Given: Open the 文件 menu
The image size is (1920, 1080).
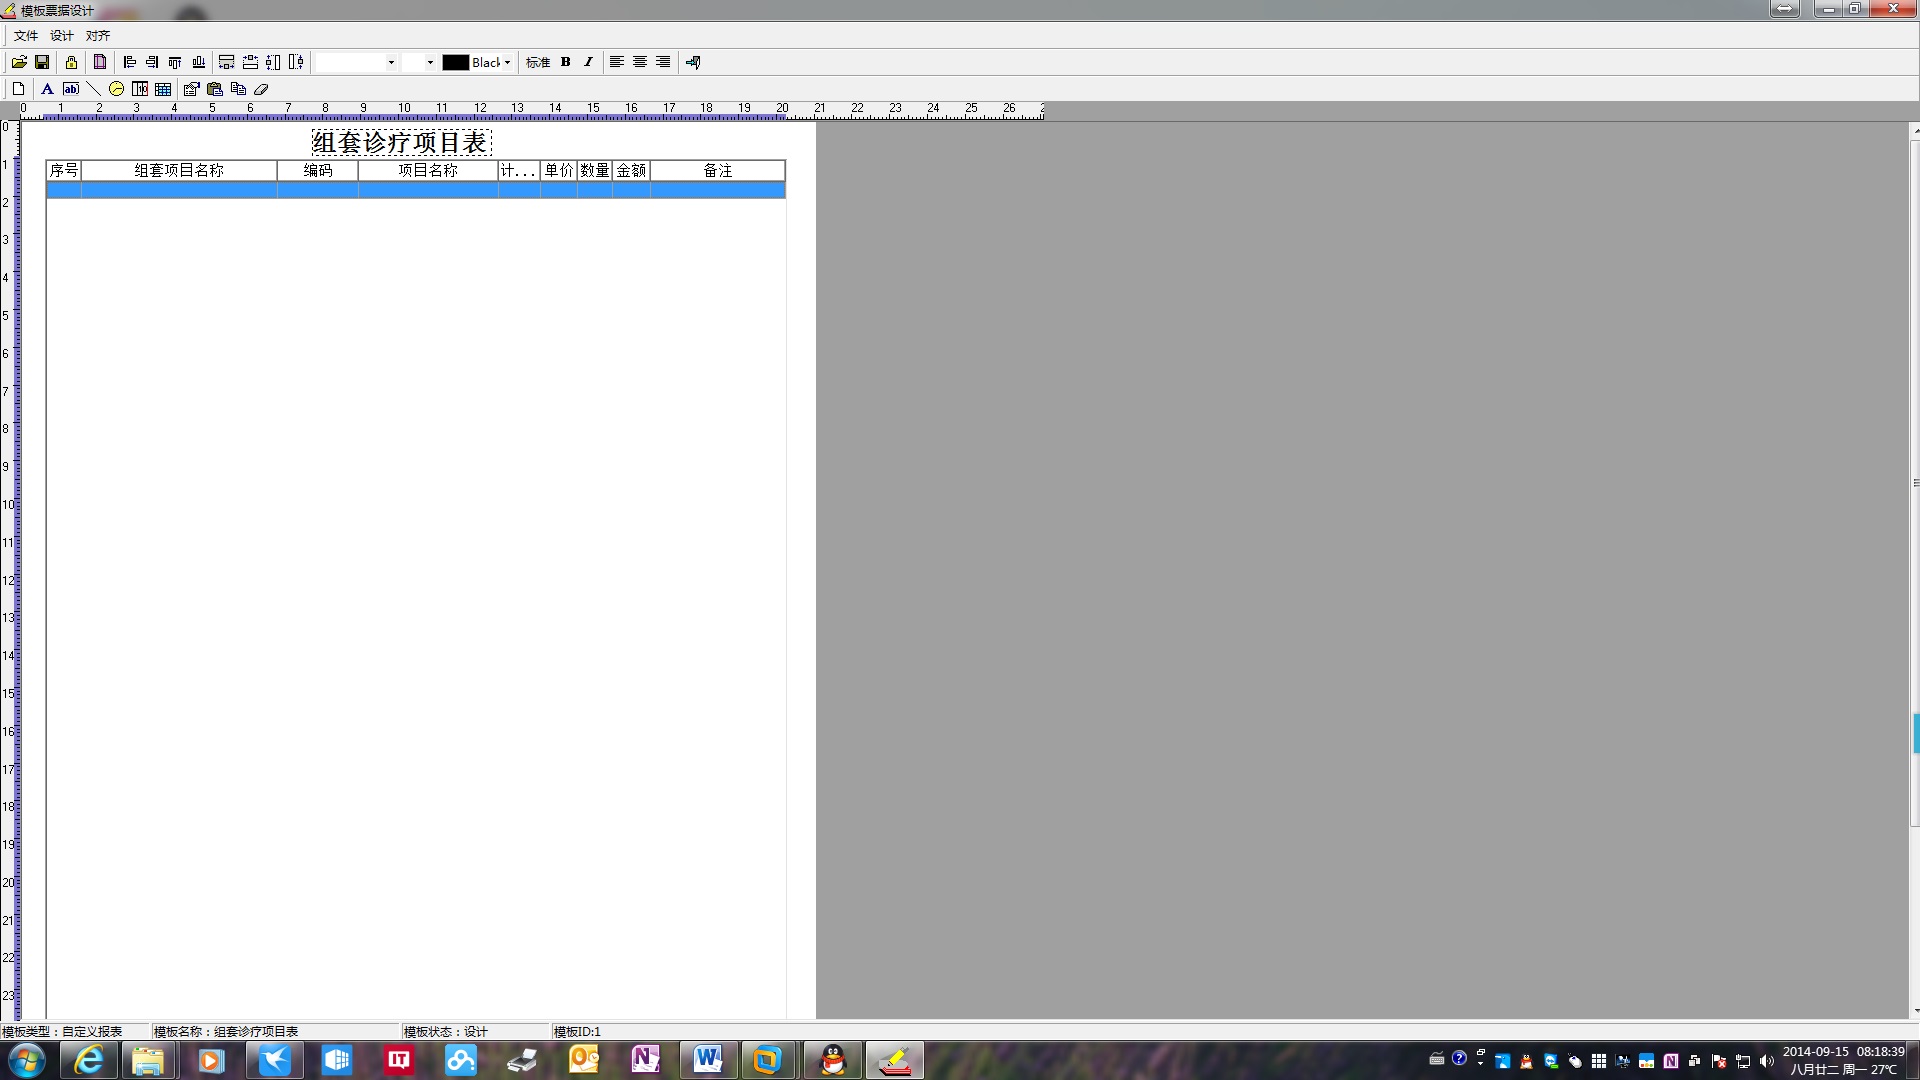Looking at the screenshot, I should pyautogui.click(x=26, y=36).
